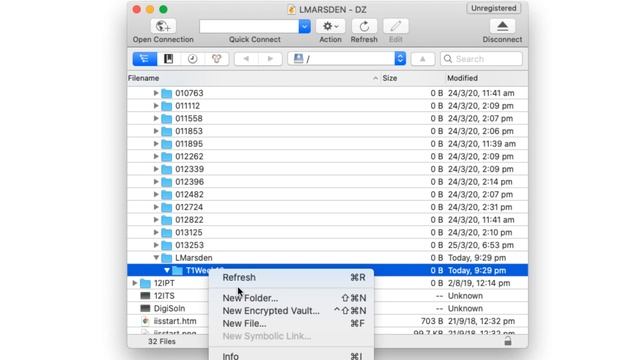640x360 pixels.
Task: Click the 12ITS drive icon
Action: tap(145, 296)
